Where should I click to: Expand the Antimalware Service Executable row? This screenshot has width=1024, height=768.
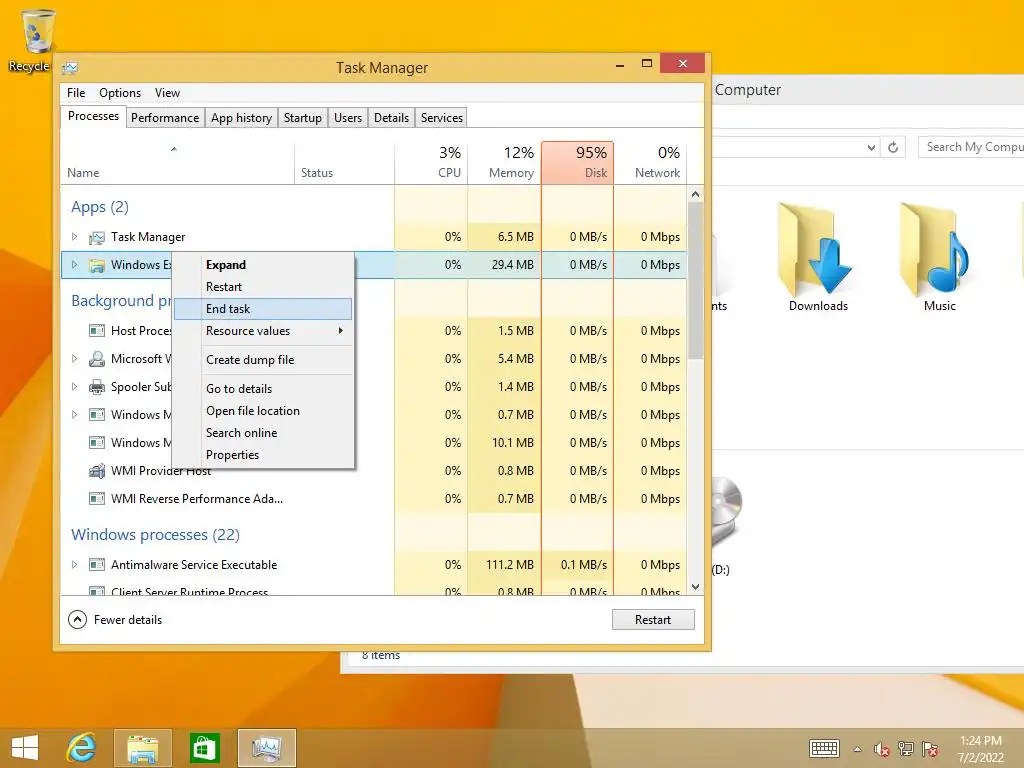tap(74, 564)
